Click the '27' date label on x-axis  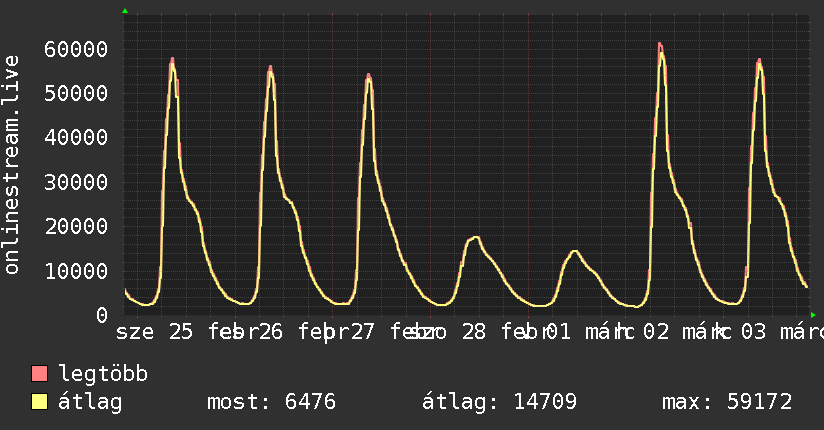coord(362,332)
